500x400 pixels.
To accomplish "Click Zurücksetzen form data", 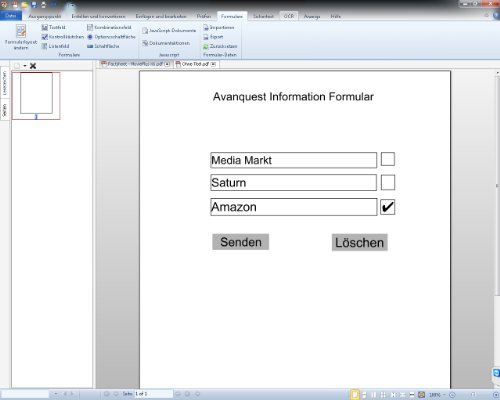I will [220, 46].
